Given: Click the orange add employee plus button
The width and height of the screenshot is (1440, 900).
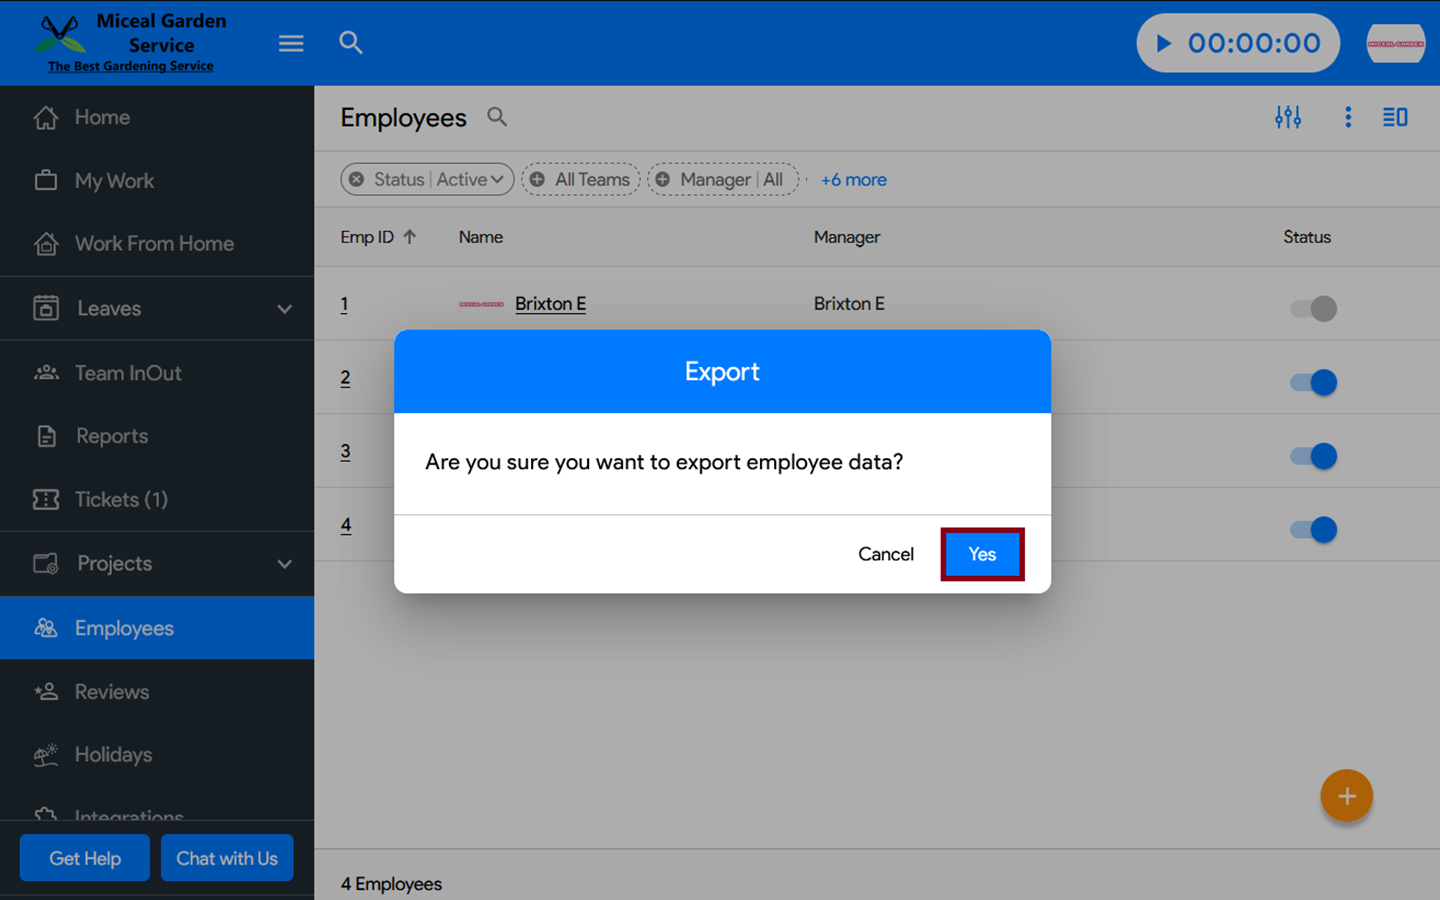Looking at the screenshot, I should [1346, 796].
